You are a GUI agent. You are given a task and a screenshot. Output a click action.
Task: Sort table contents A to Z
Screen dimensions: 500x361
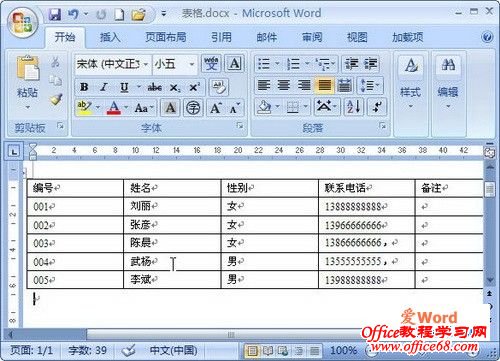pos(354,107)
